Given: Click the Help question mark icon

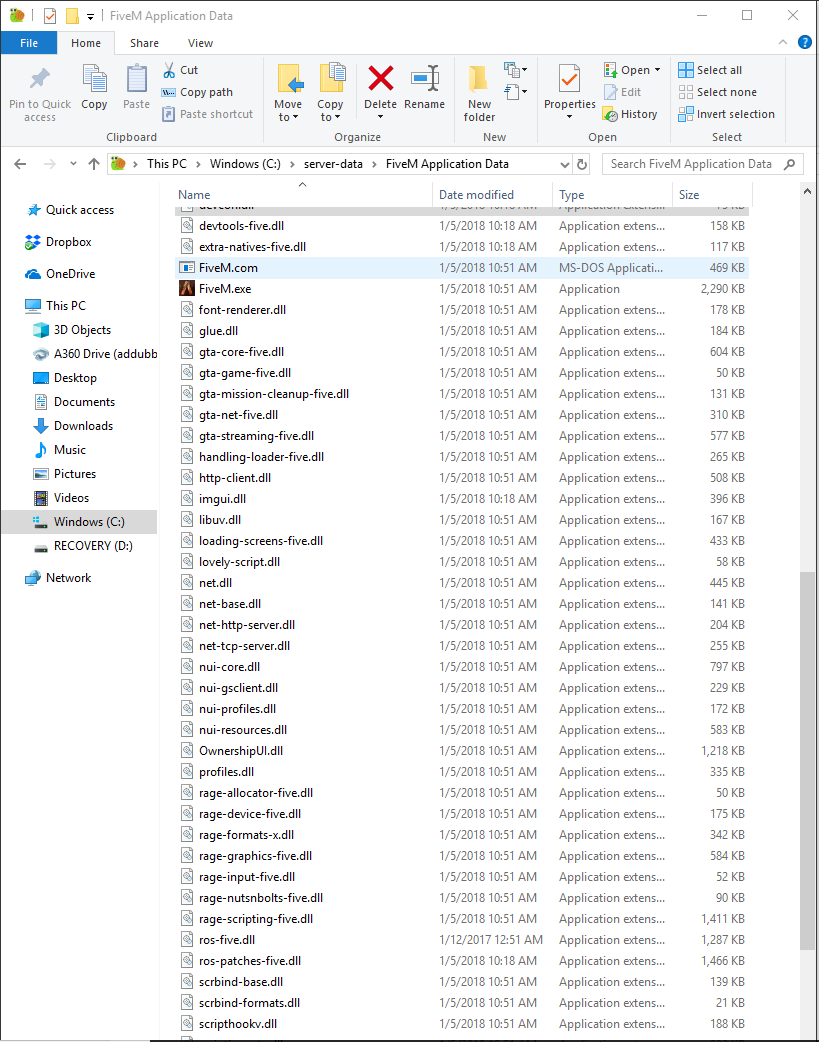Looking at the screenshot, I should click(x=804, y=42).
